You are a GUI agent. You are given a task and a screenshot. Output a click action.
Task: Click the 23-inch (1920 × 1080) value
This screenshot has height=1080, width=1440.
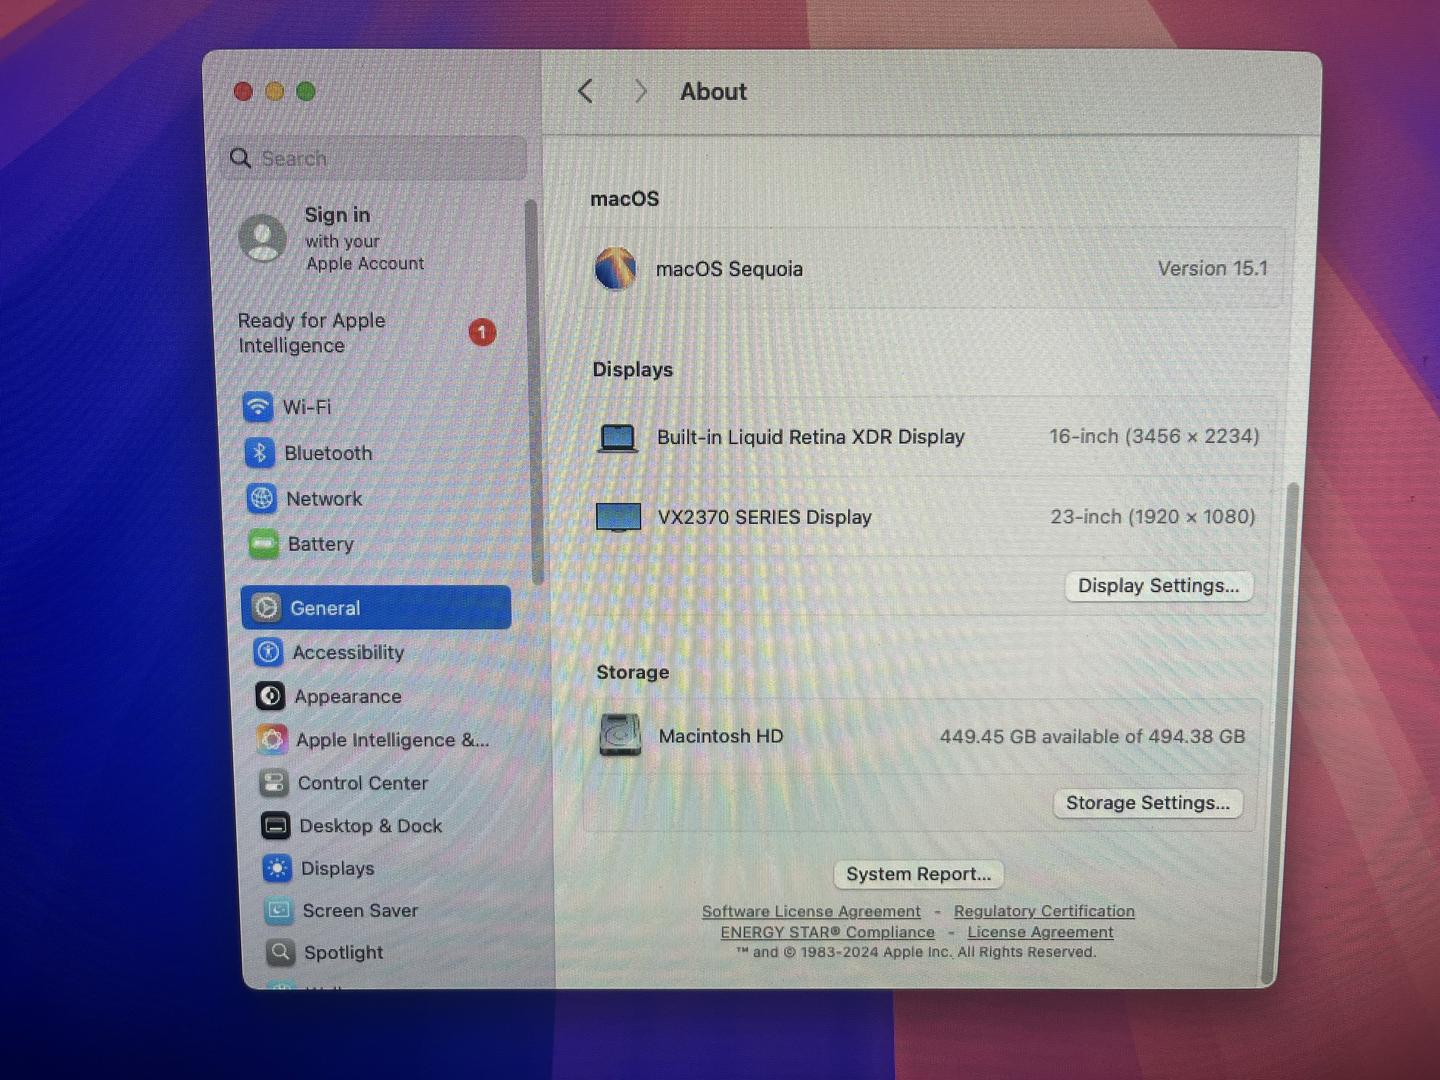tap(1152, 516)
